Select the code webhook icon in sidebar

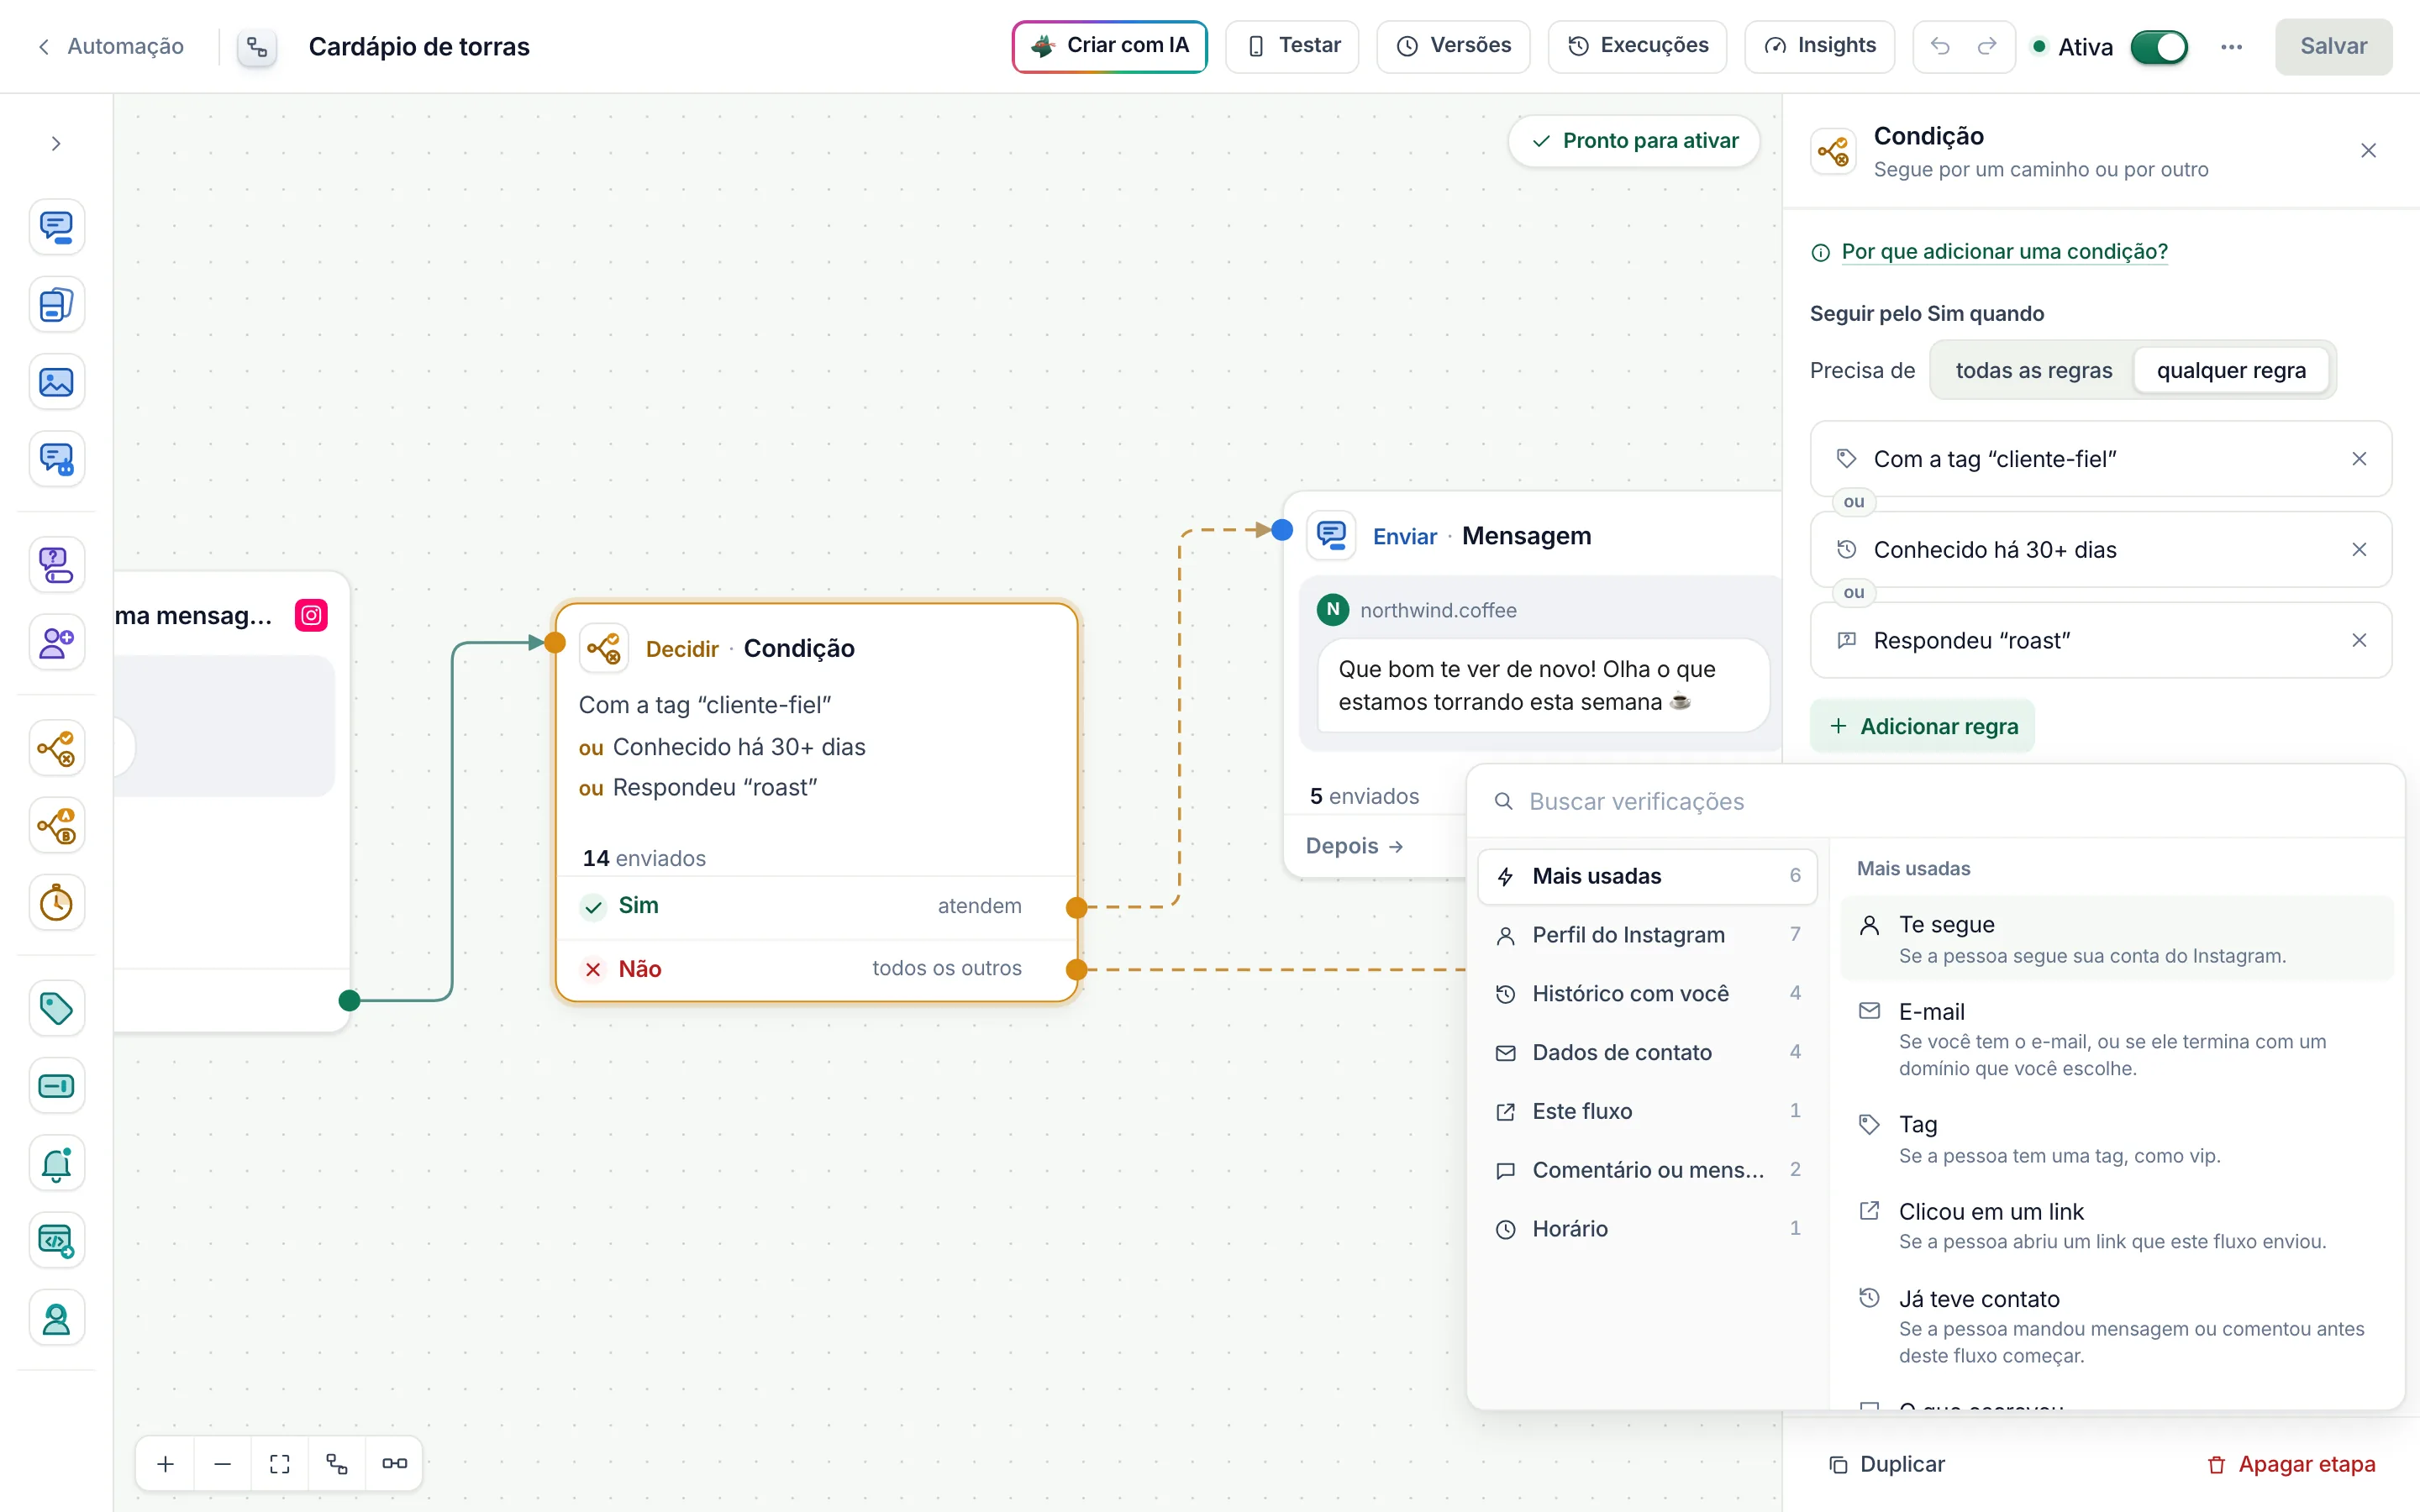pos(56,1241)
